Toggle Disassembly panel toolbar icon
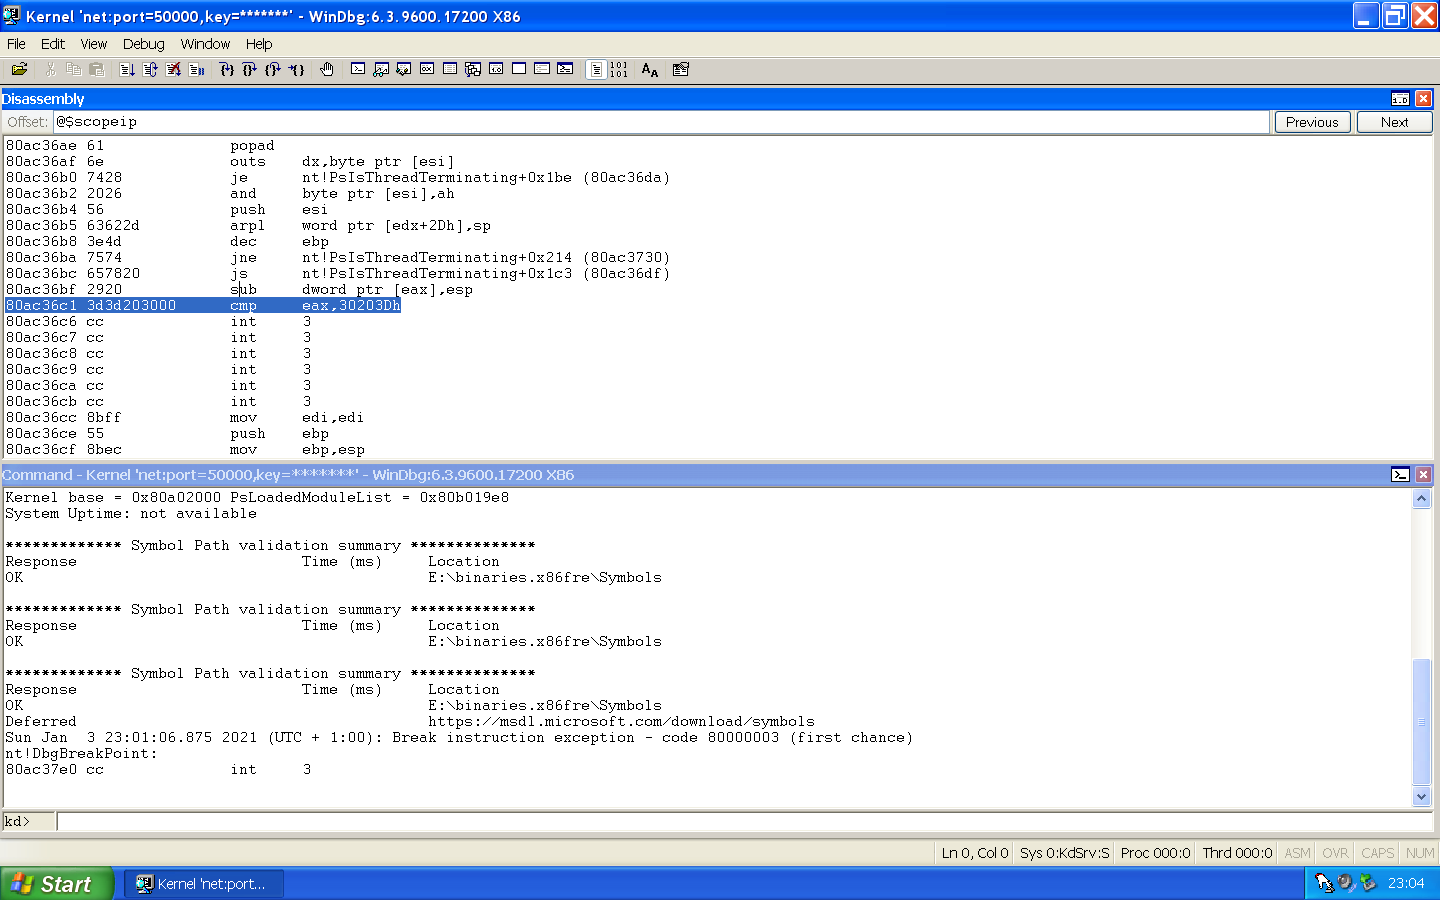 point(1400,99)
